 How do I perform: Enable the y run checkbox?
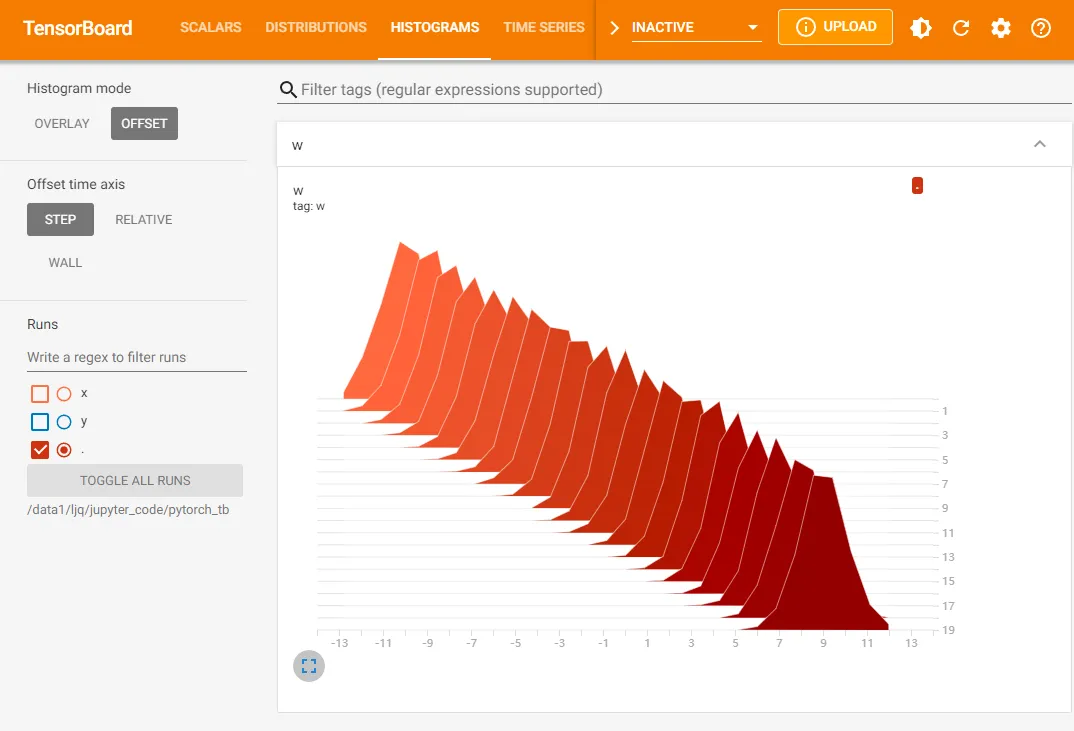[x=40, y=422]
